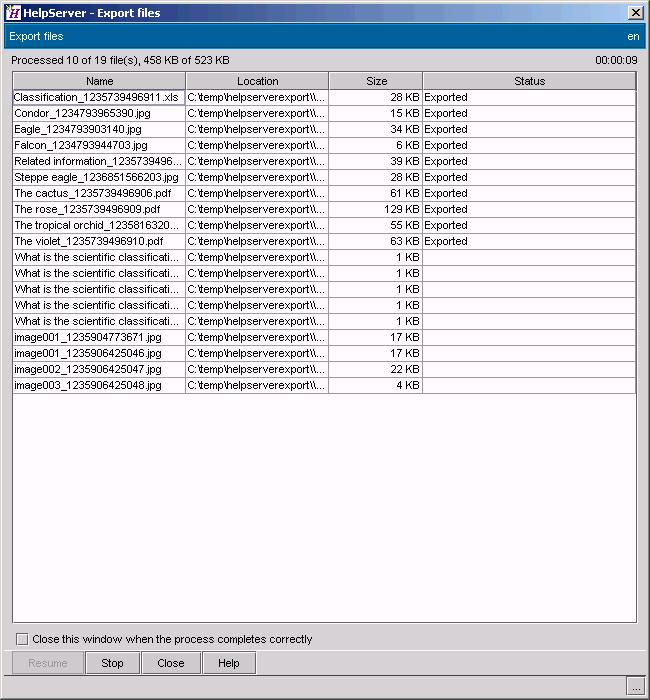Select The rose_1235739496909.pdf file name
Image resolution: width=650 pixels, height=700 pixels.
click(87, 210)
